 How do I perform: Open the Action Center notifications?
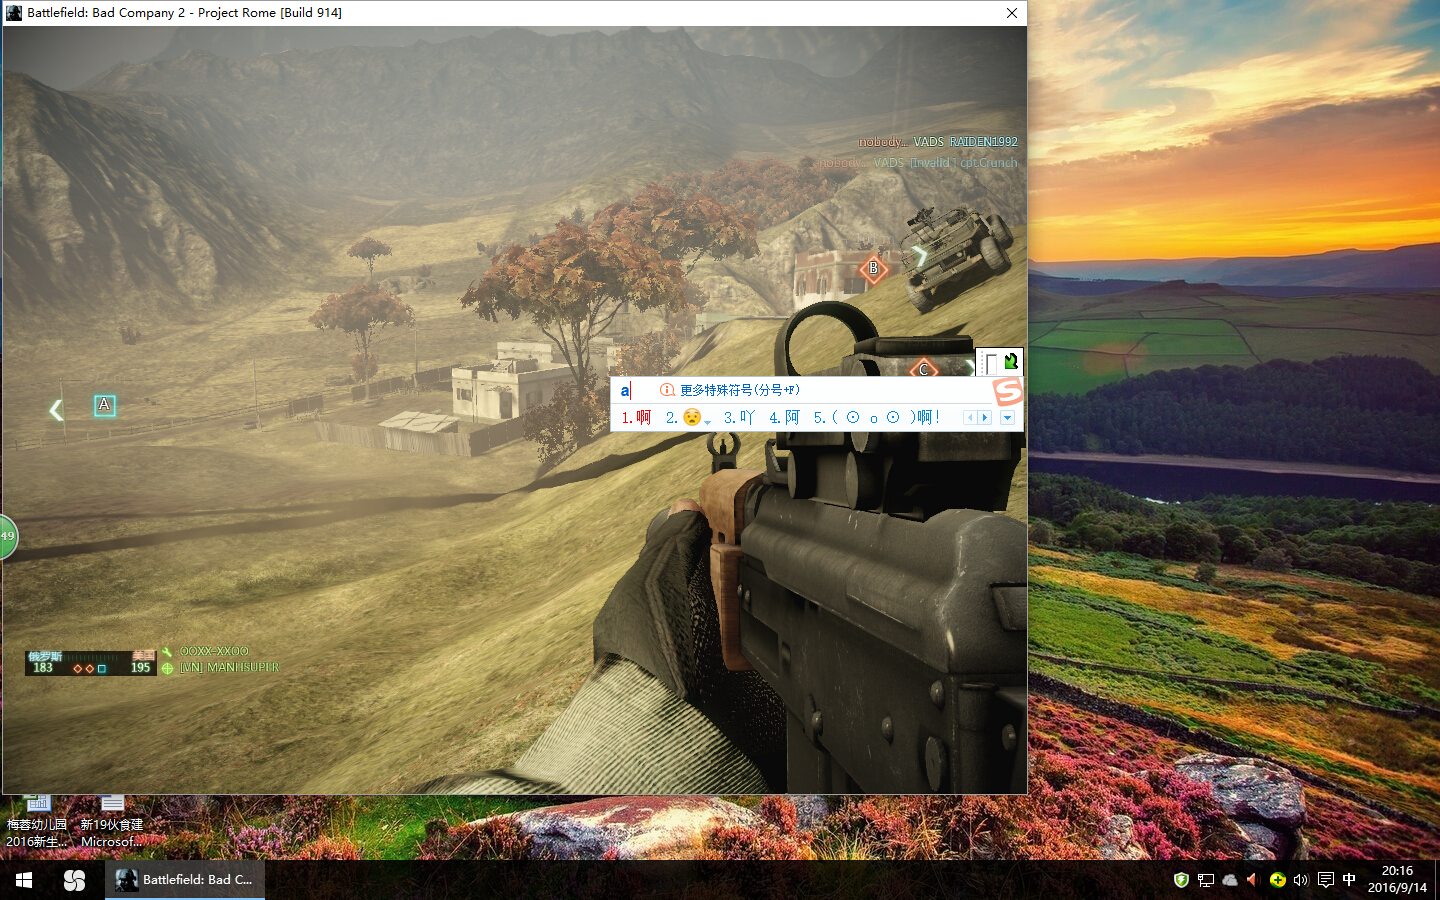point(1326,880)
